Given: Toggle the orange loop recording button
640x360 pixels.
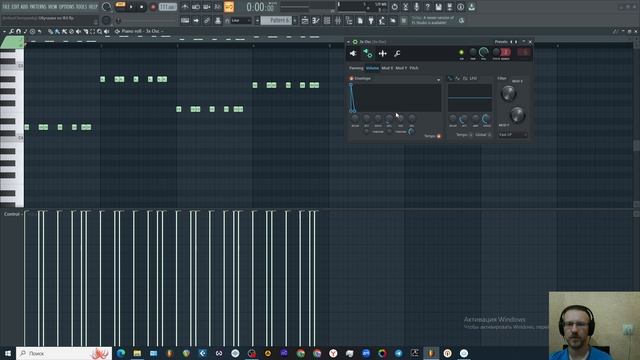Looking at the screenshot, I should coord(229,7).
